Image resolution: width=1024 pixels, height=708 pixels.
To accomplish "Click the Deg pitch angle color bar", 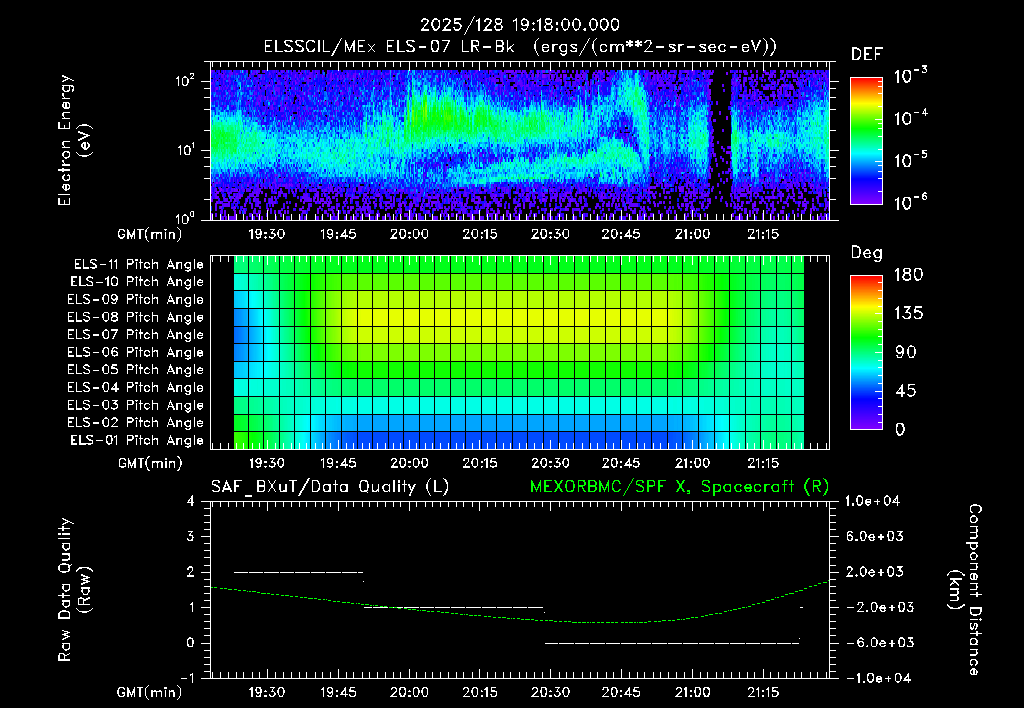I will pyautogui.click(x=866, y=352).
